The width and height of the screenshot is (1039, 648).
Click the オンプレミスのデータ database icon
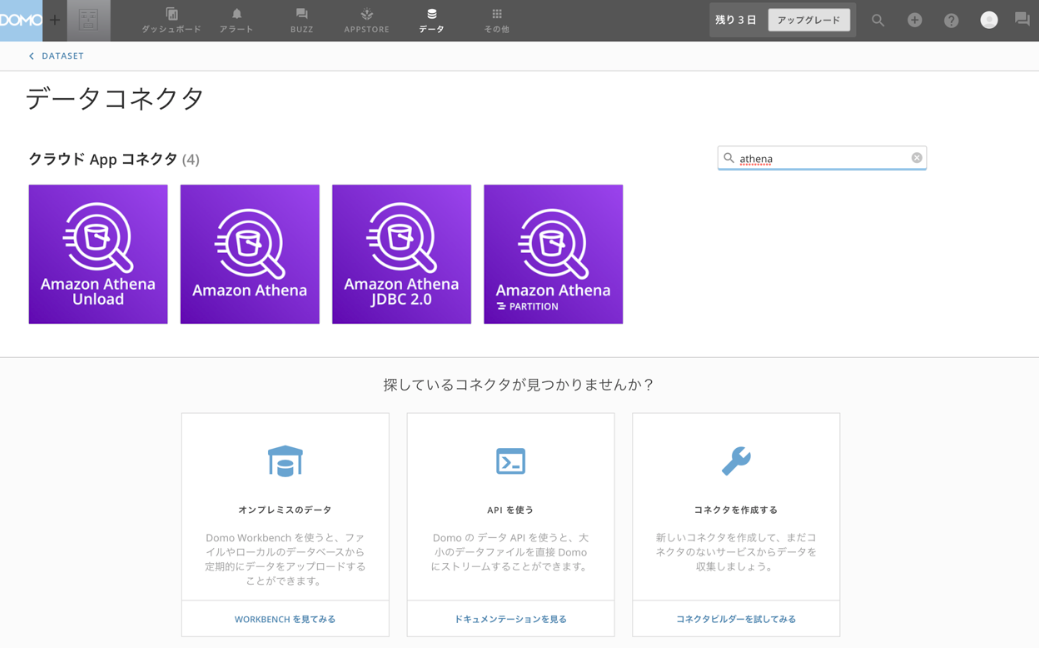pyautogui.click(x=285, y=461)
